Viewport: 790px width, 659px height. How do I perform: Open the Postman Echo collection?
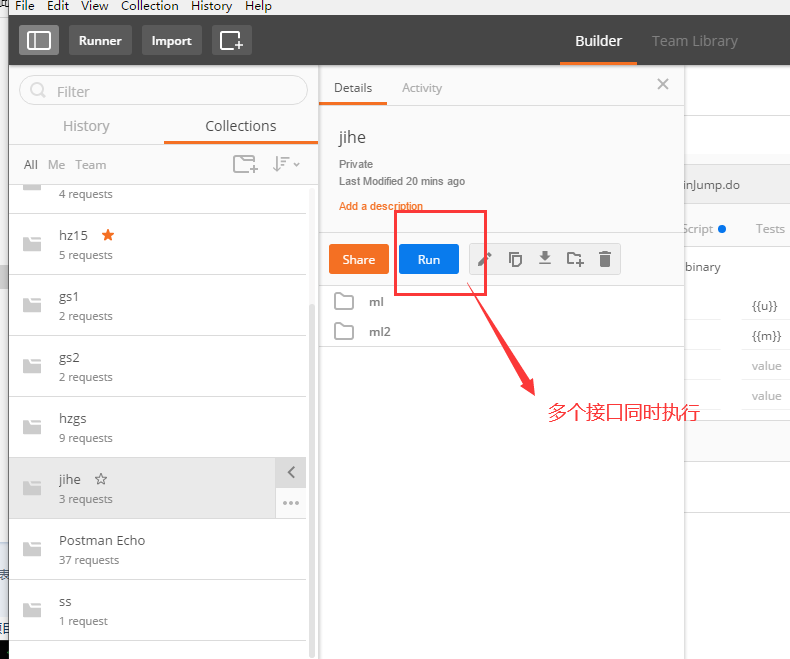158,549
